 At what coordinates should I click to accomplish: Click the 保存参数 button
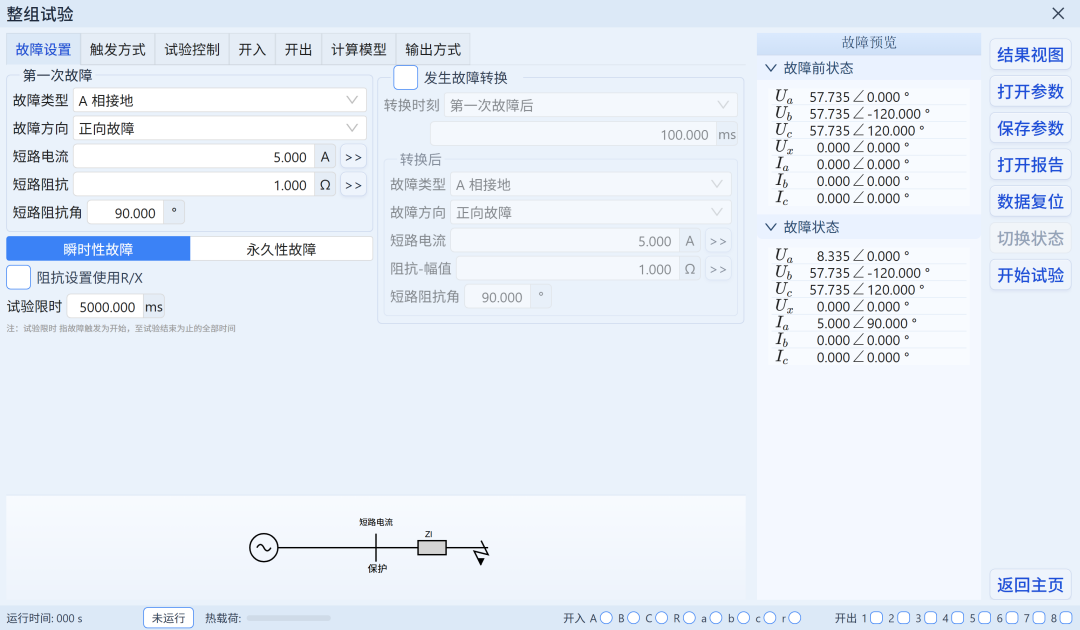1030,128
